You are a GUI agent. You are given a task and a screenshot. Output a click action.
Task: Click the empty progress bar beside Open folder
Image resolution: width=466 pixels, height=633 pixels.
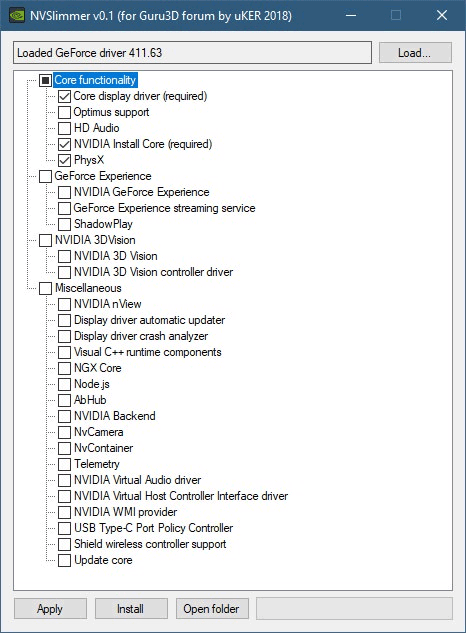[354, 608]
